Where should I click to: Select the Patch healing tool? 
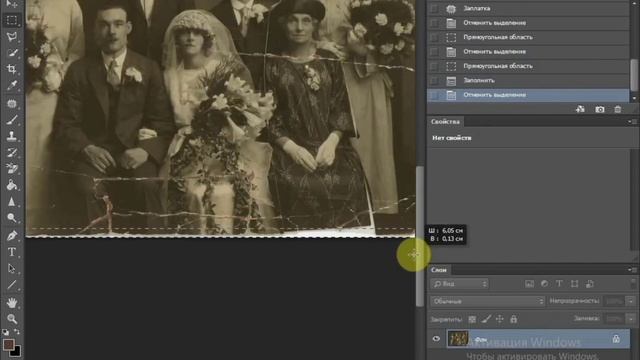tap(12, 103)
